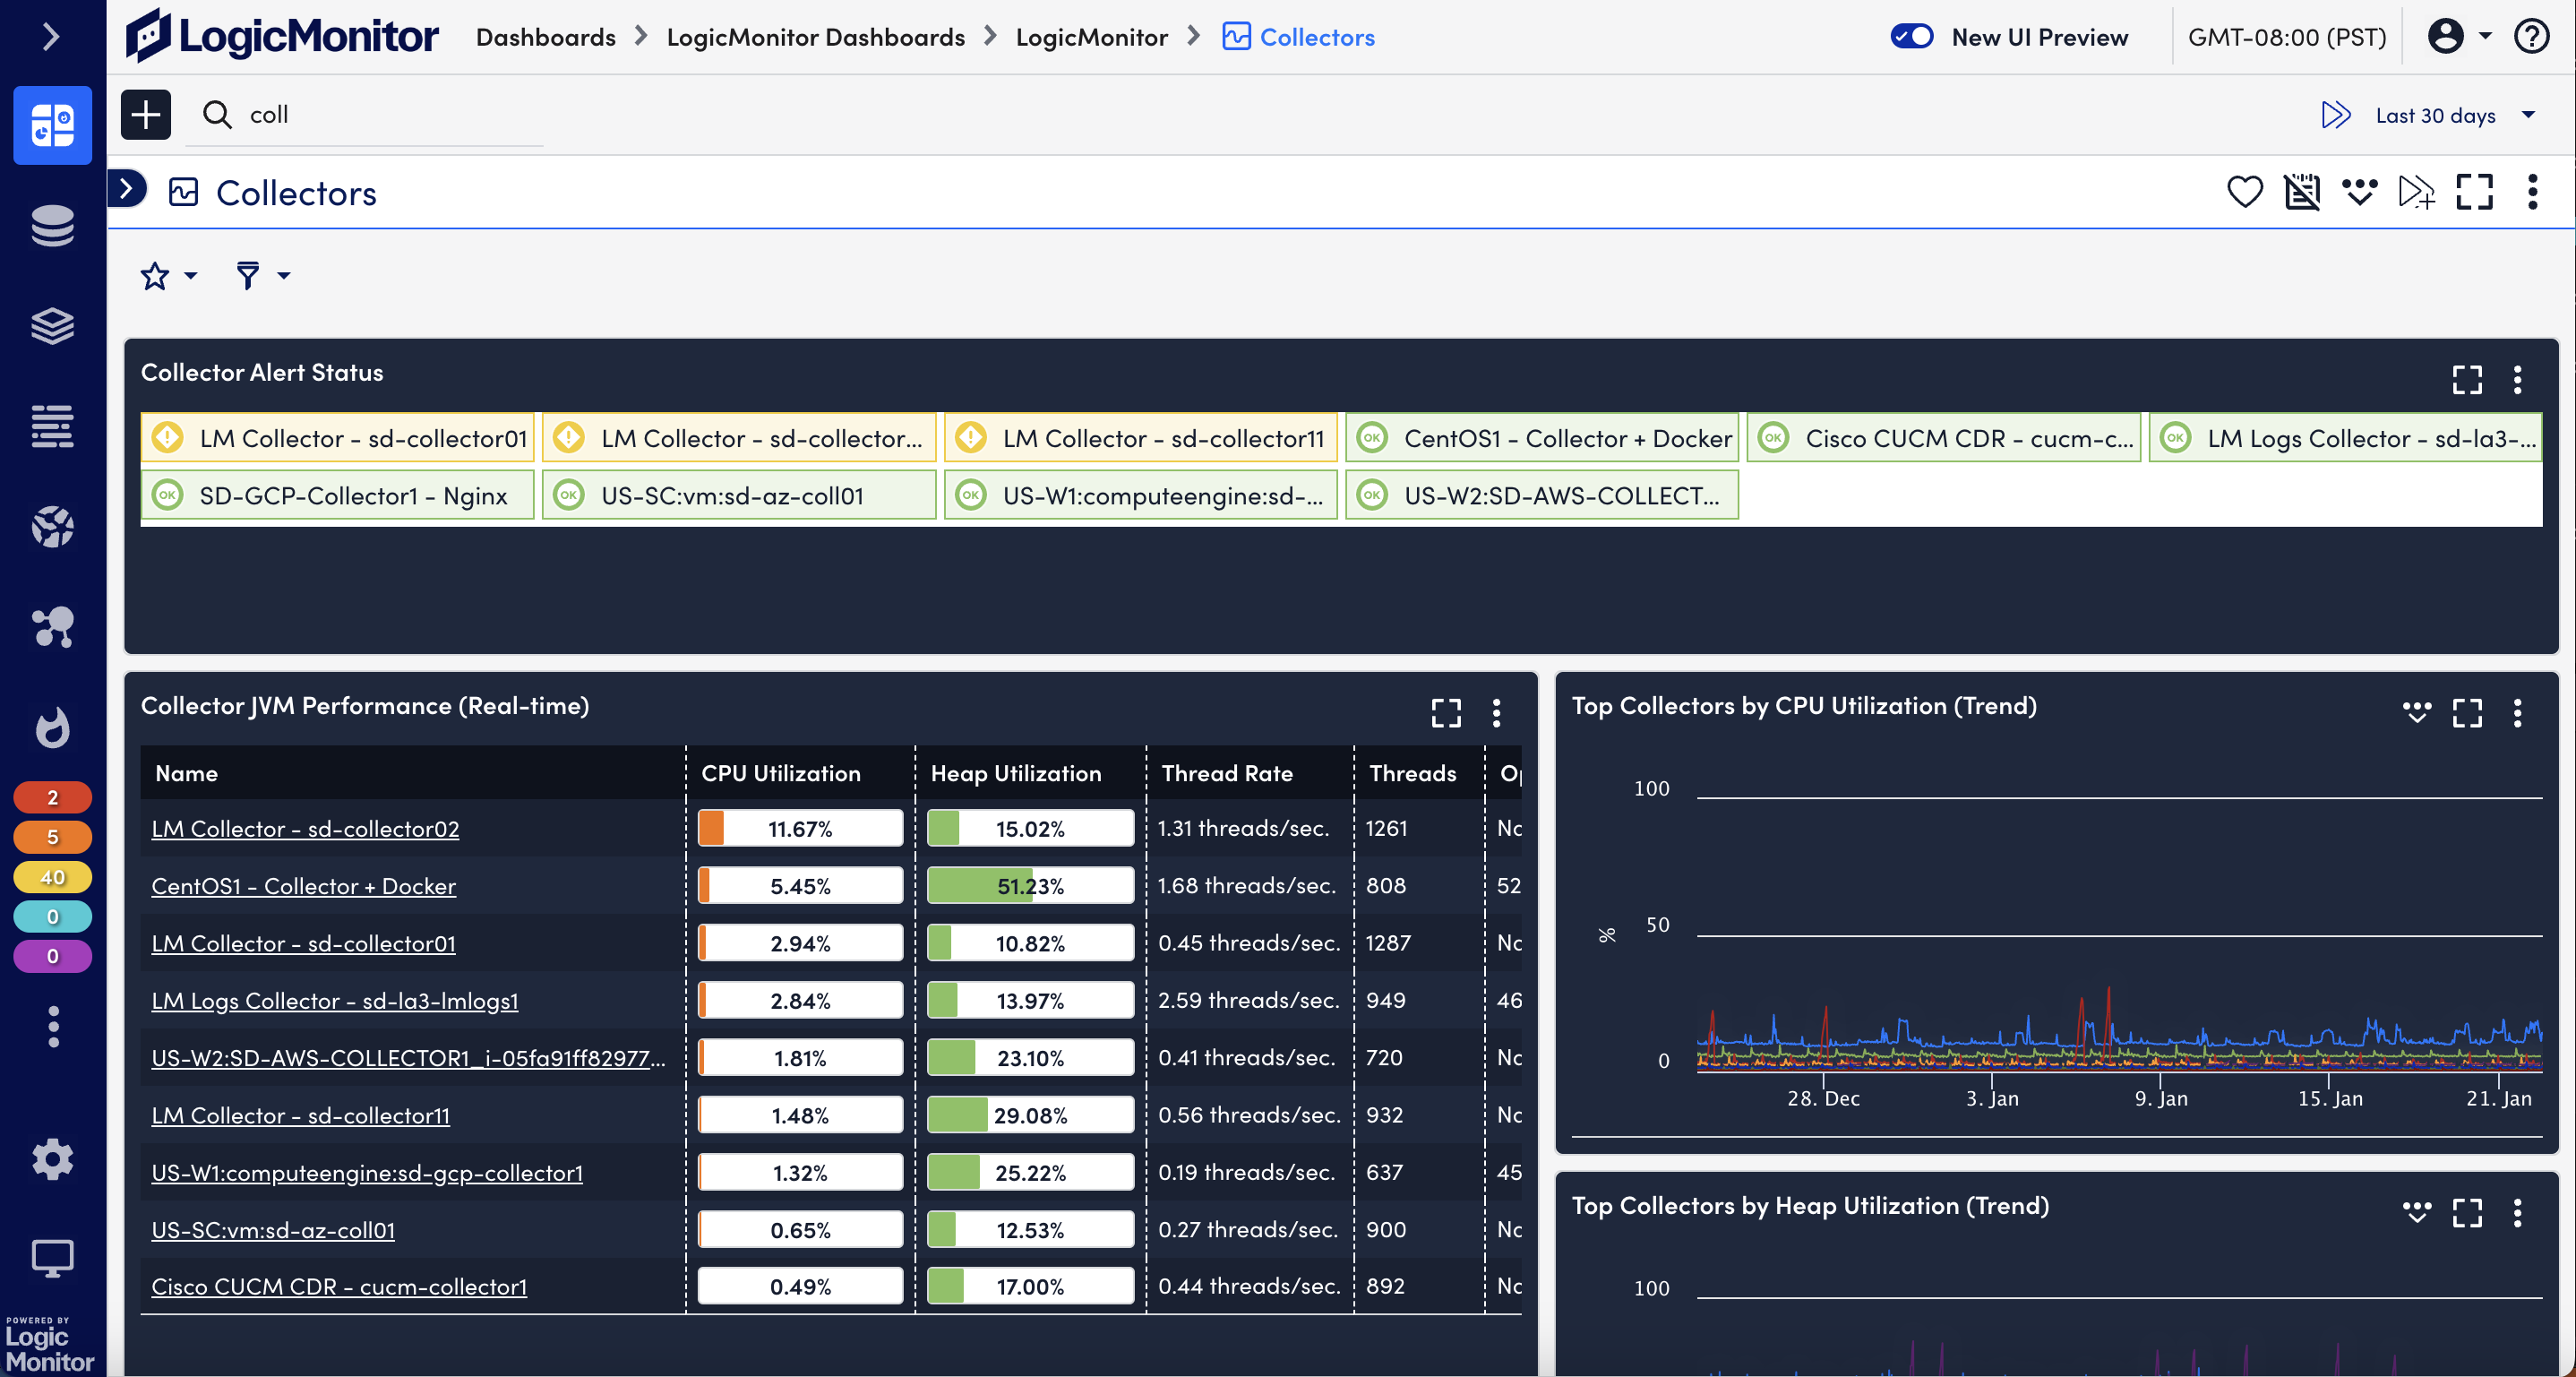Open LM Collector - sd-collector02 link
Screen dimensions: 2576x1377
[x=305, y=828]
